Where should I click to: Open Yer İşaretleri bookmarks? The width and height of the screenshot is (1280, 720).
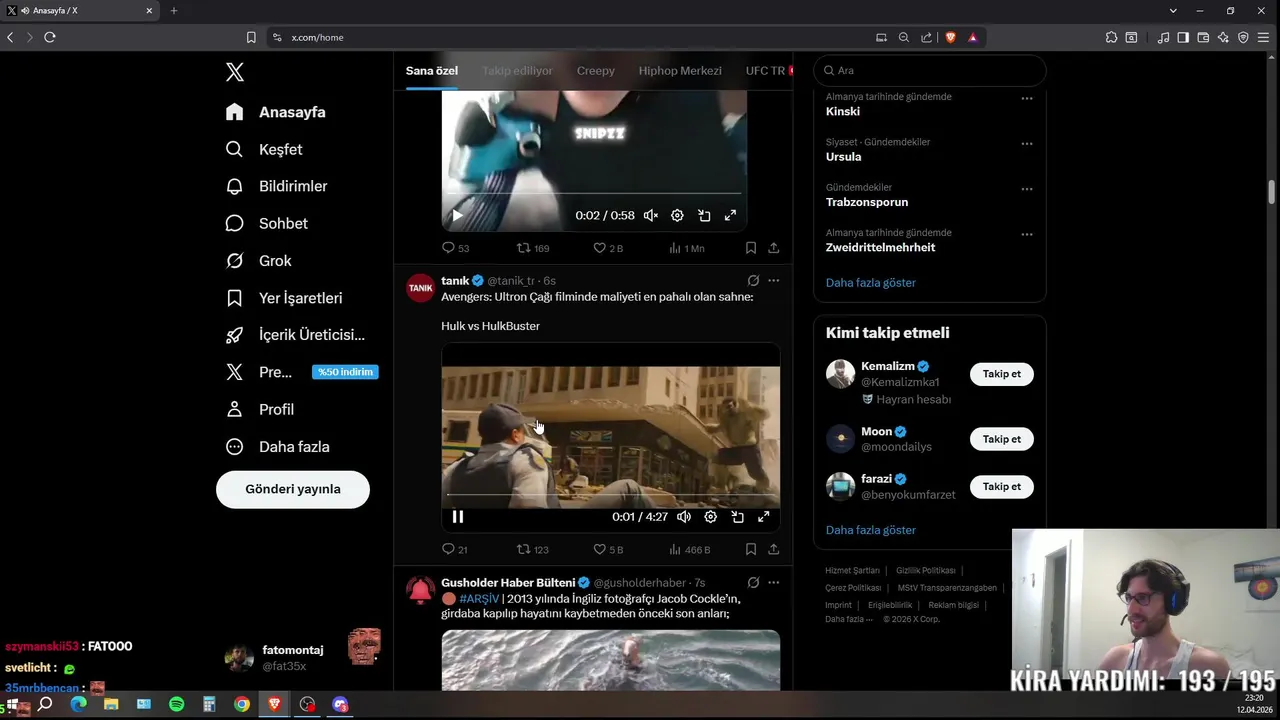(x=284, y=298)
